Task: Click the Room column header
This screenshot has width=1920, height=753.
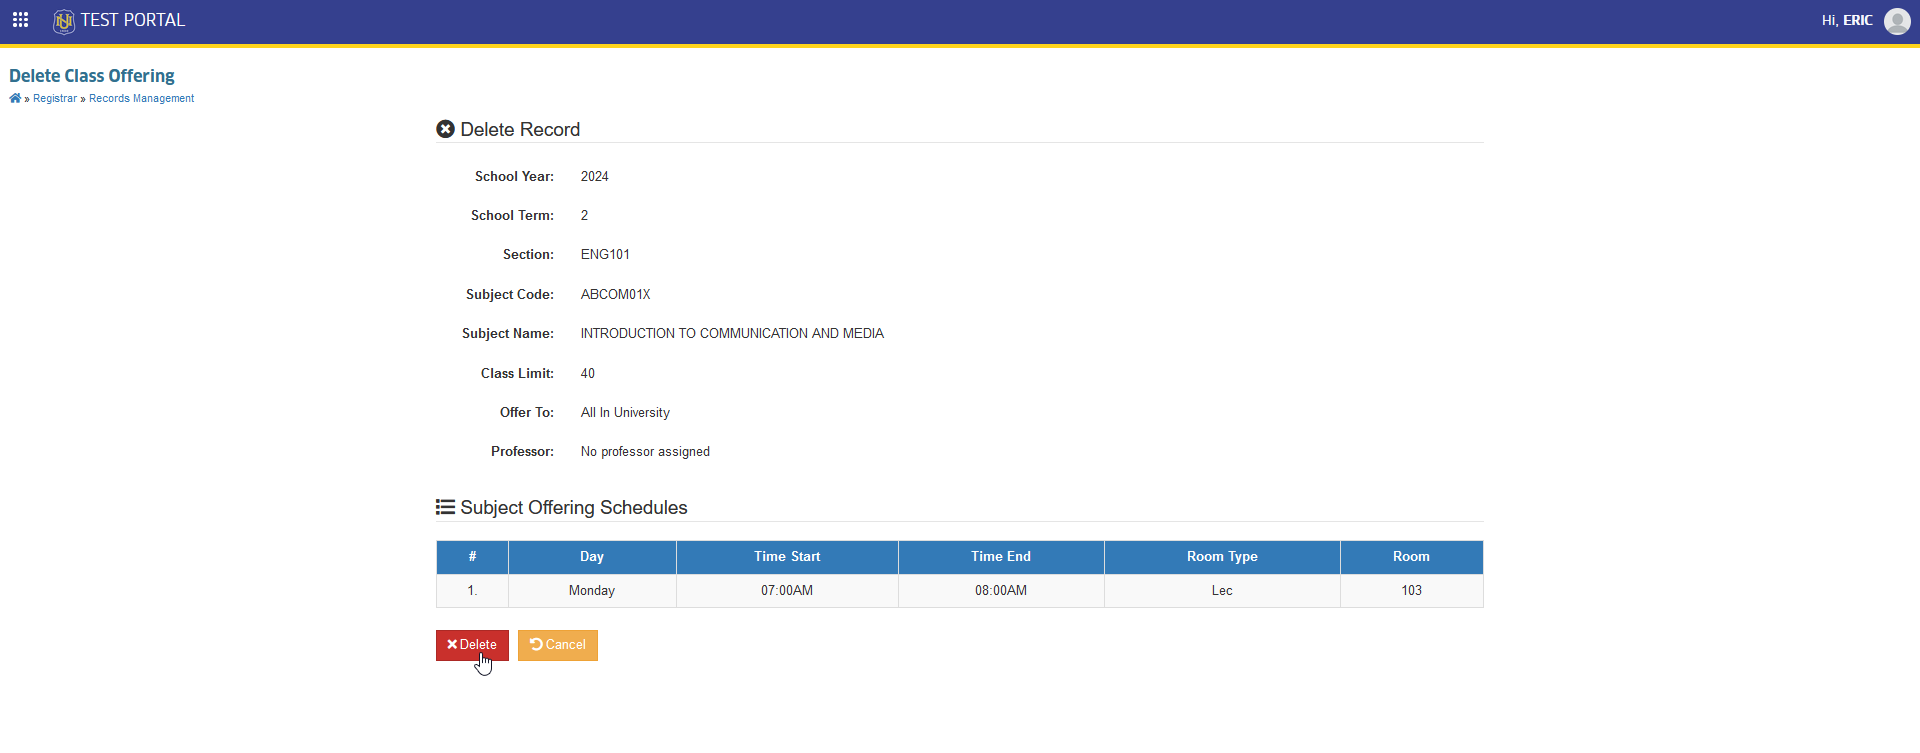Action: [1411, 557]
